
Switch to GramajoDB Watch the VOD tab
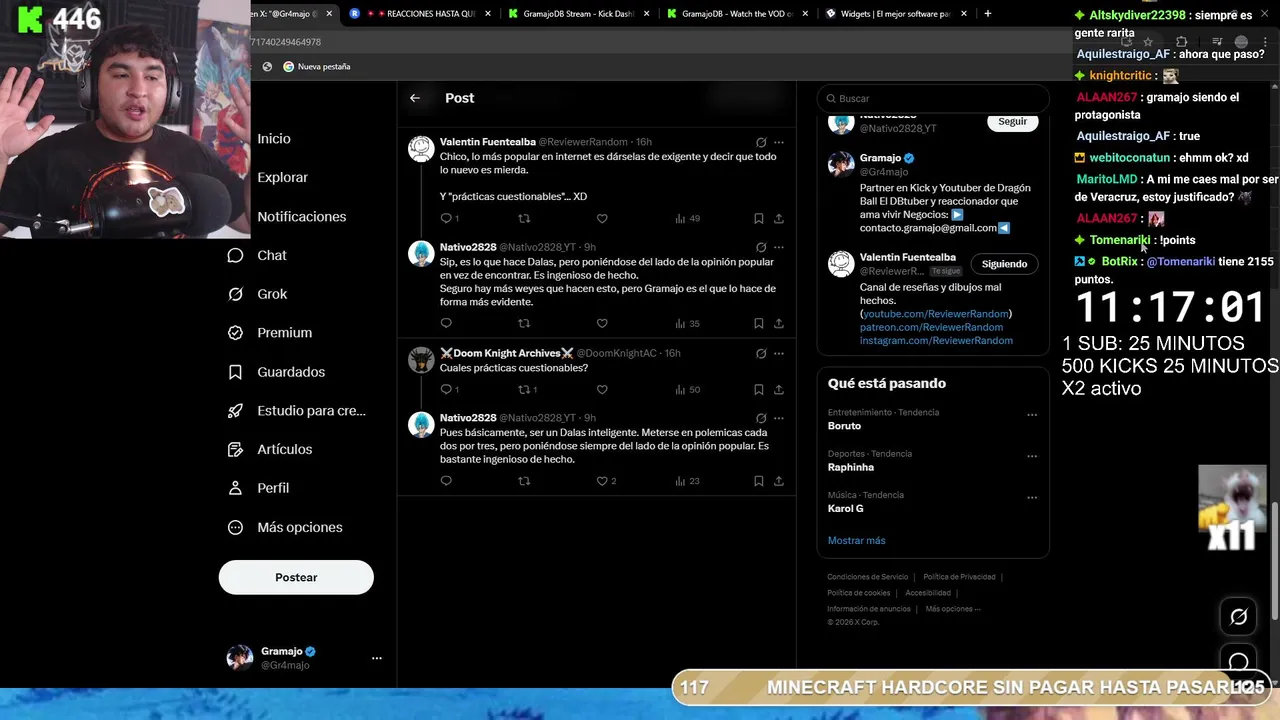click(738, 14)
